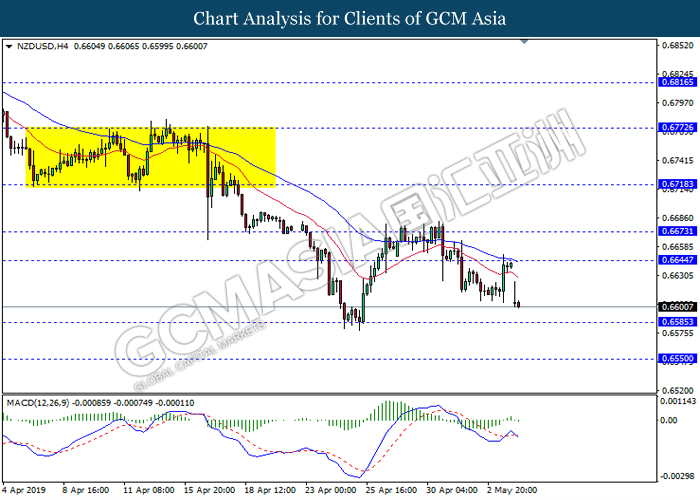Select the 0.66447 price level label
This screenshot has width=700, height=500.
pyautogui.click(x=677, y=260)
